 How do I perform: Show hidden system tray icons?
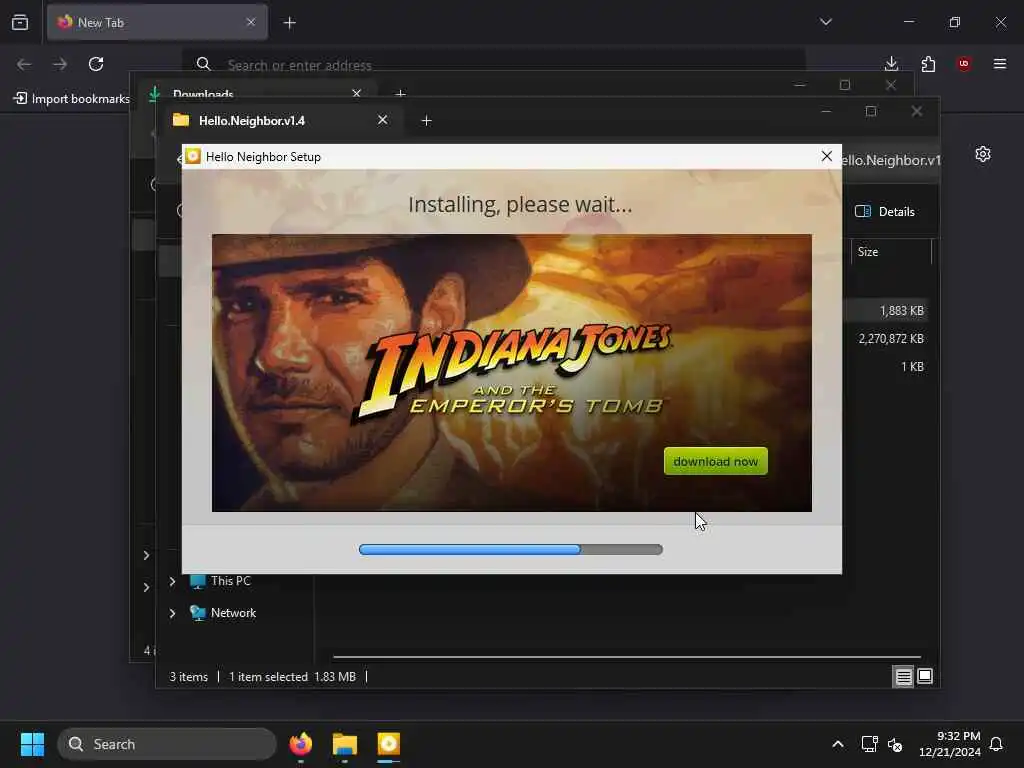point(838,744)
